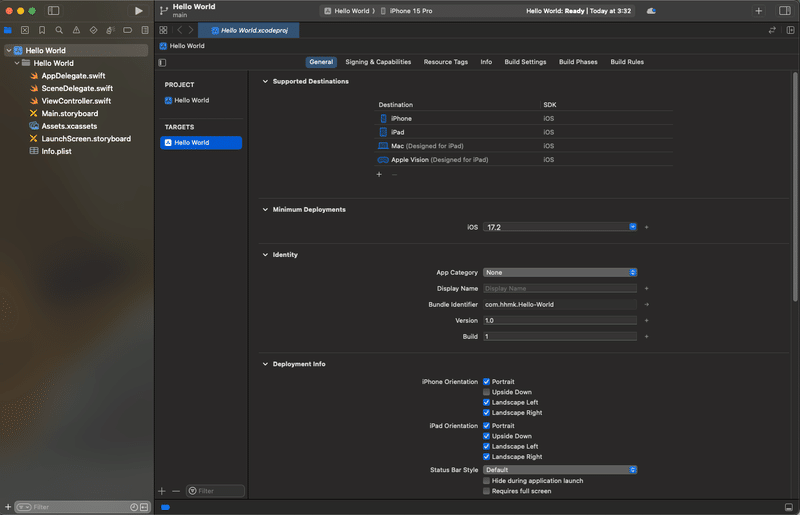
Task: Open ViewController.swift file
Action: click(76, 101)
